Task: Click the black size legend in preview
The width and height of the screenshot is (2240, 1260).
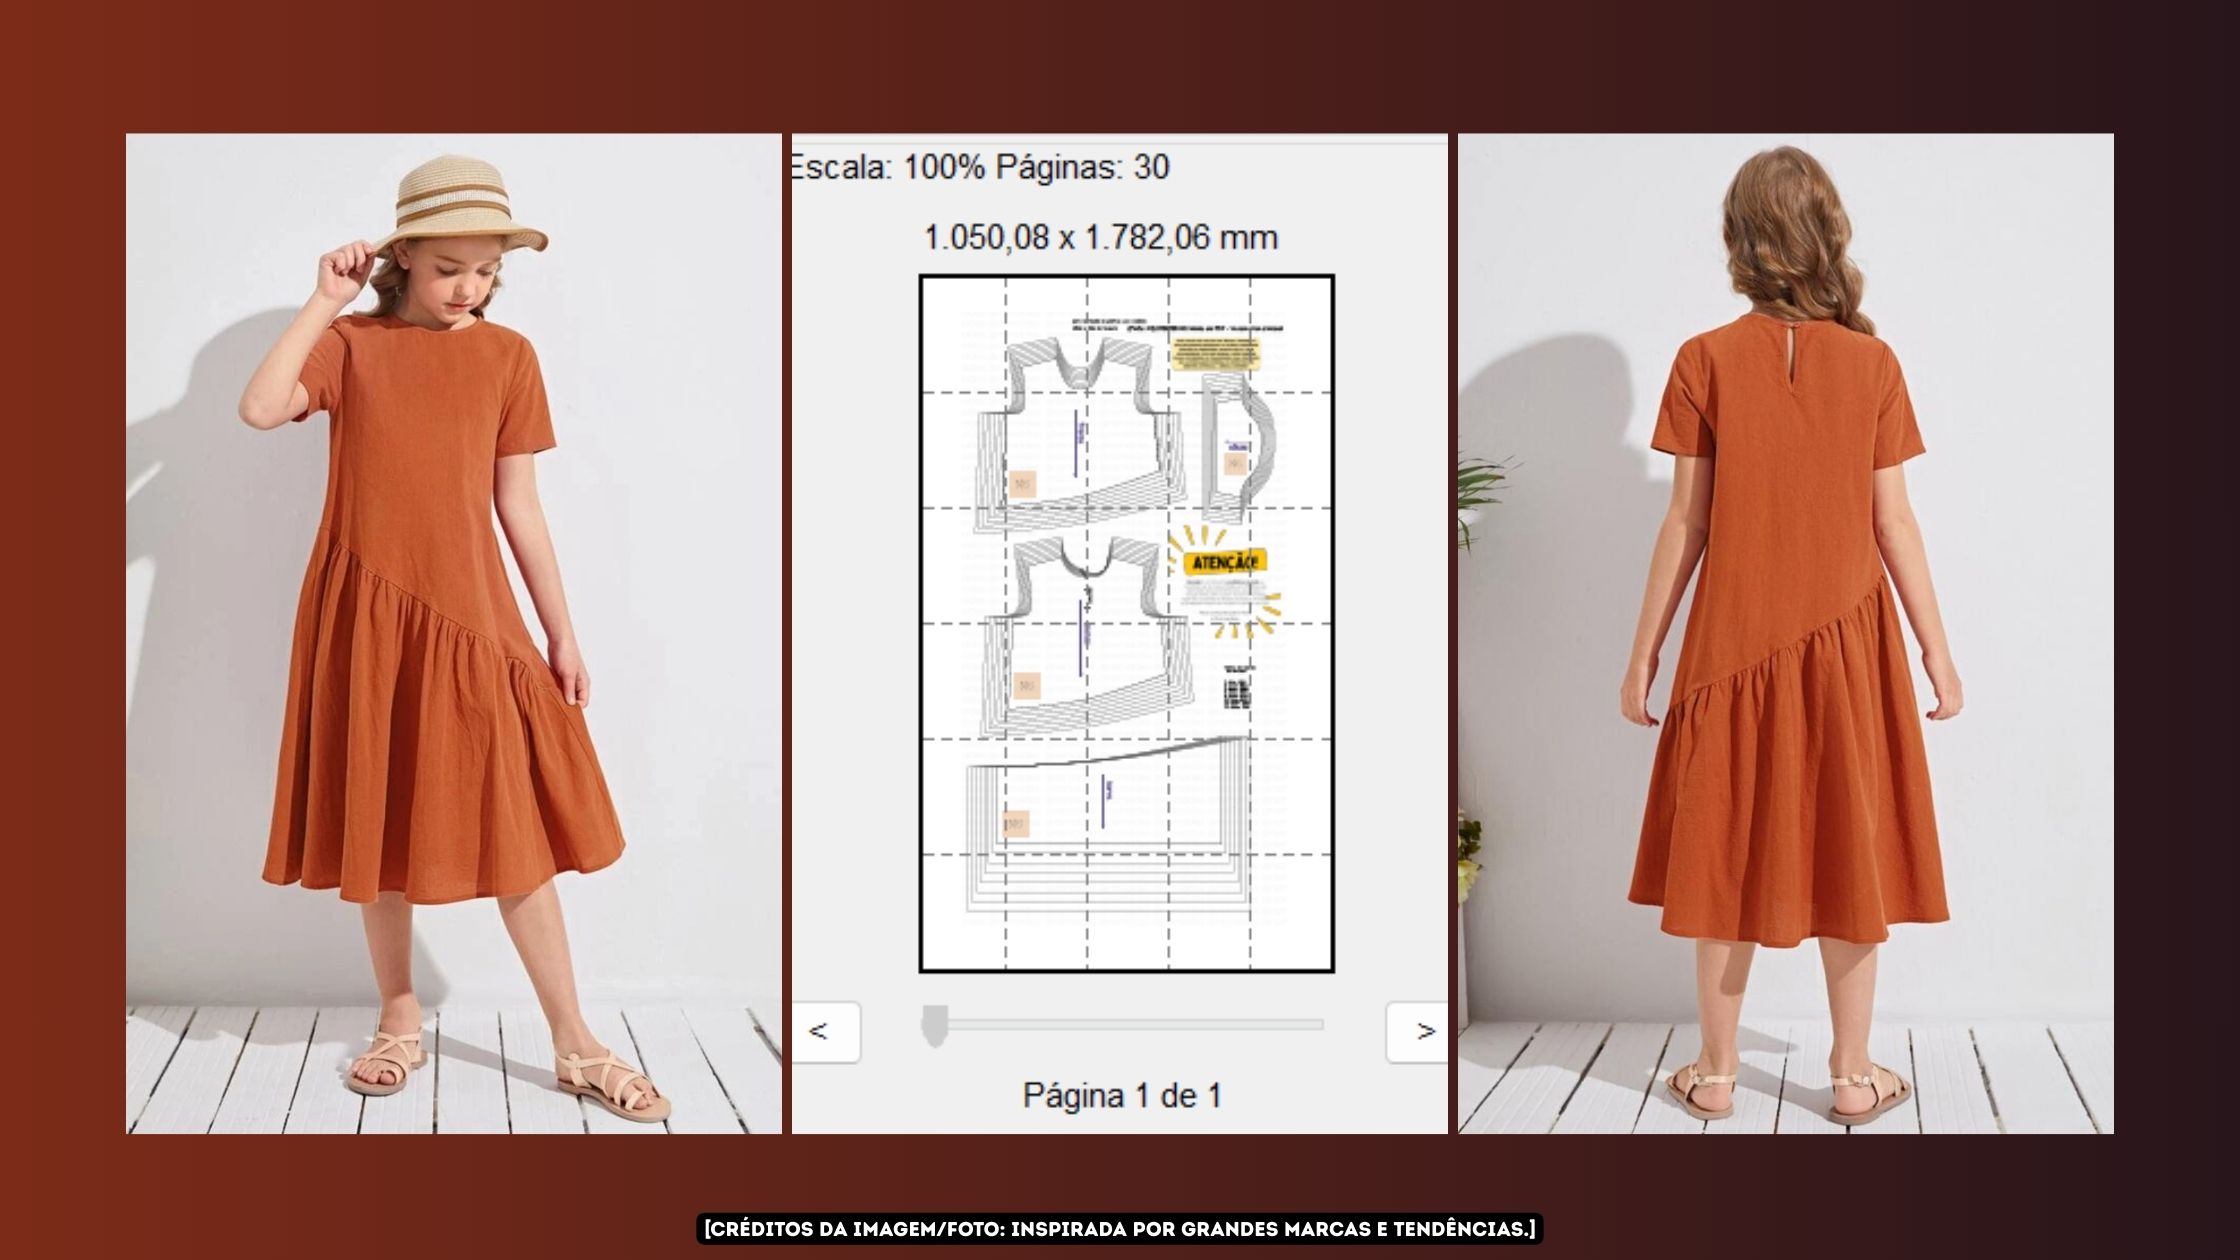Action: click(1237, 687)
